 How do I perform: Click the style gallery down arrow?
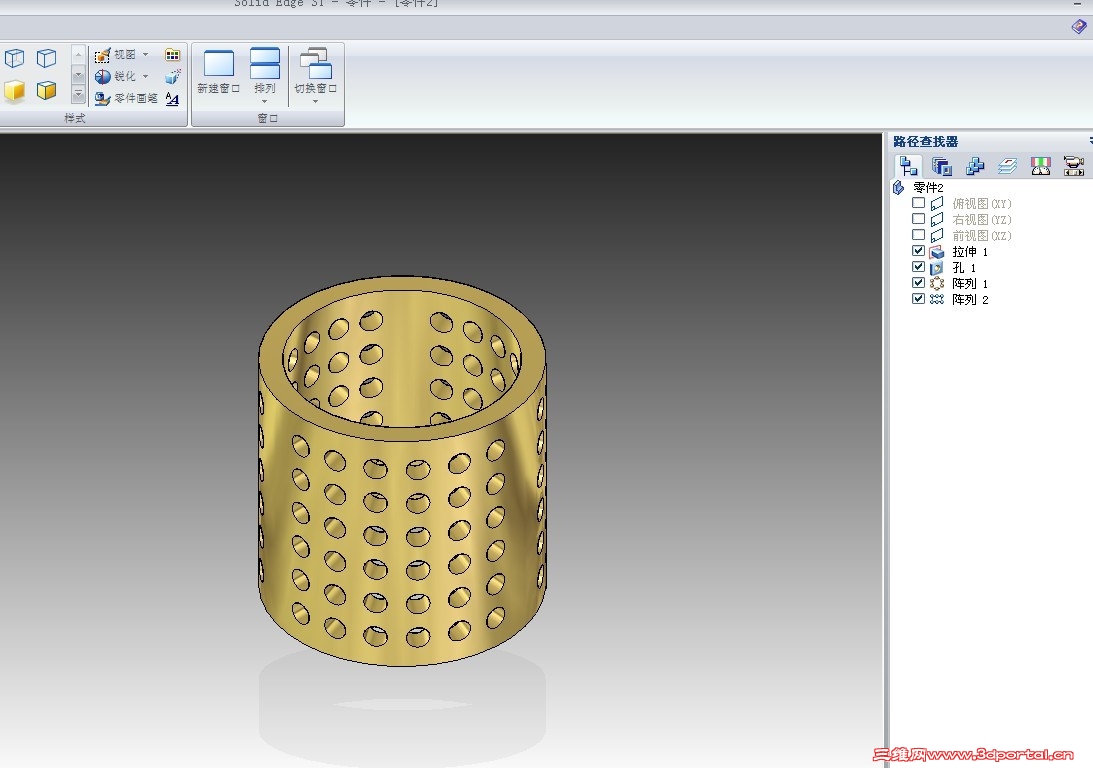pyautogui.click(x=79, y=74)
